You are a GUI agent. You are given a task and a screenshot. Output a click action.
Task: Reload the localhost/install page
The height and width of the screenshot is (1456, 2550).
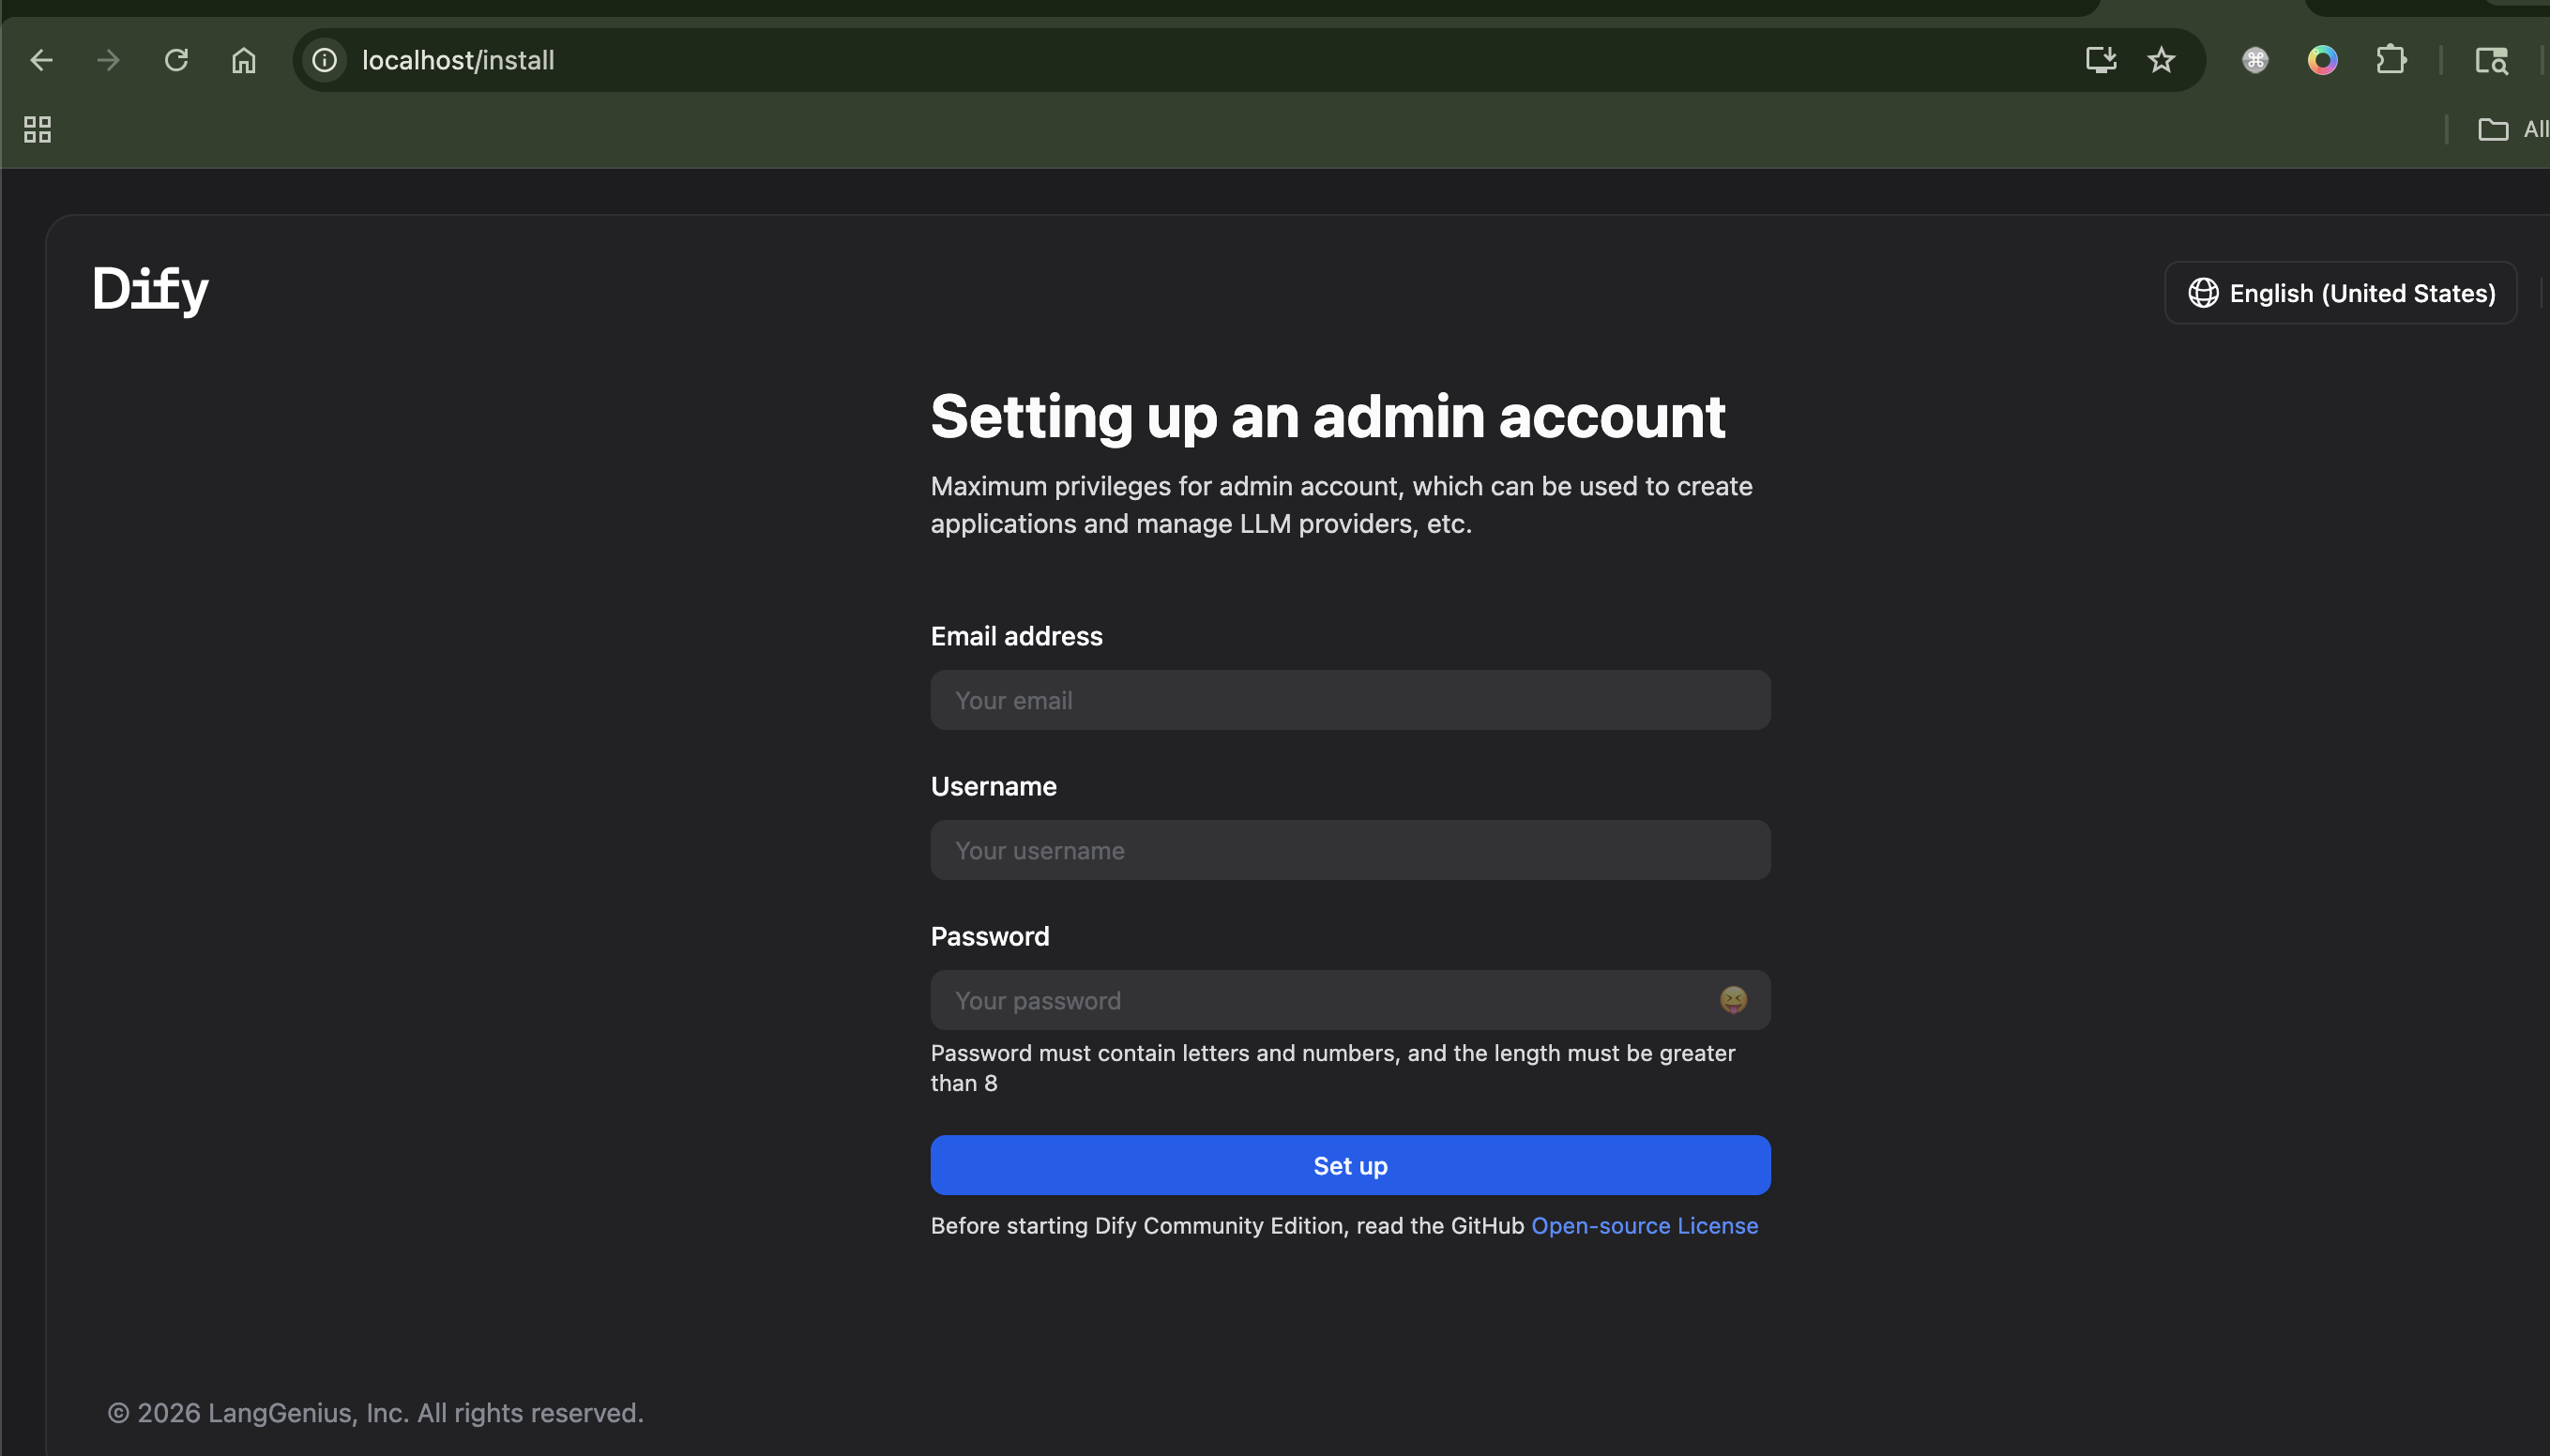176,60
